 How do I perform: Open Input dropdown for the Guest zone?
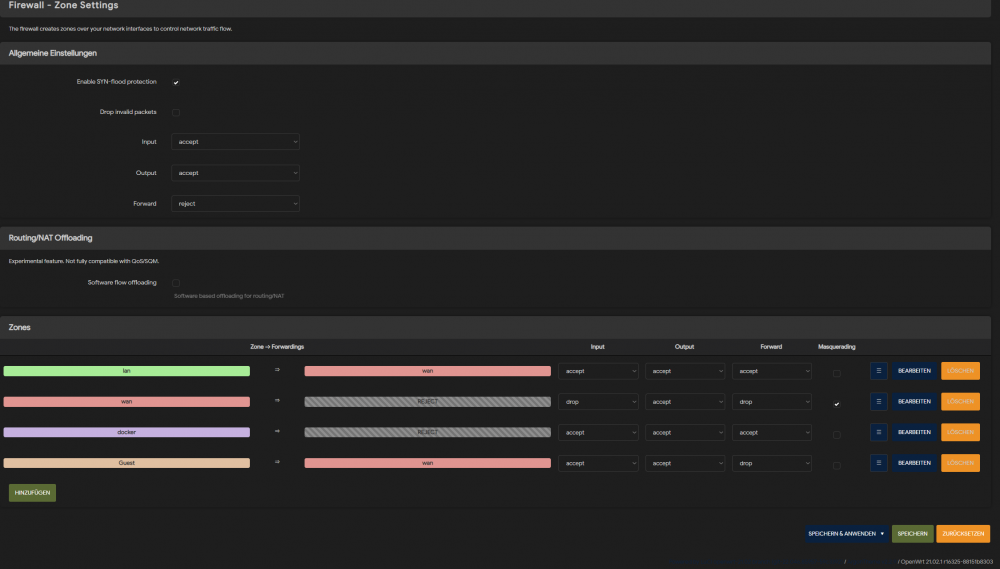click(x=598, y=463)
